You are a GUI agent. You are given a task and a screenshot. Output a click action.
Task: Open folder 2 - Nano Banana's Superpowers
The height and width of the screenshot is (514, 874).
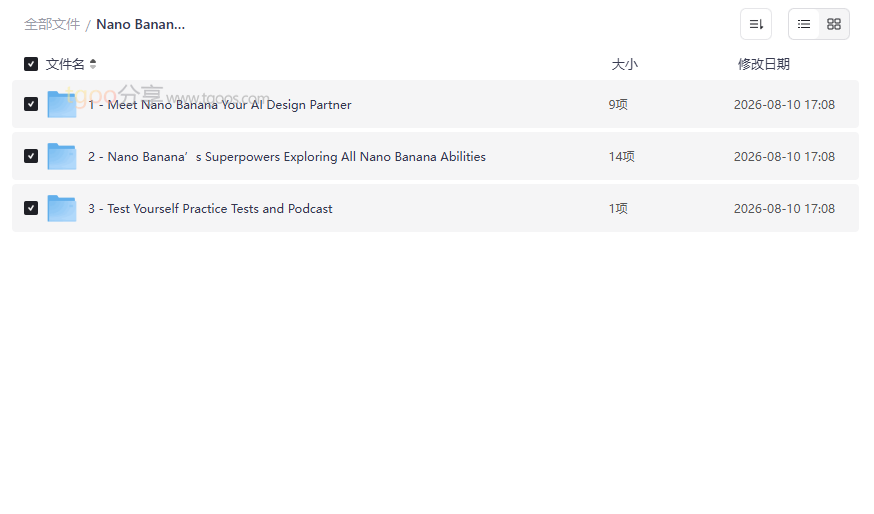(287, 157)
